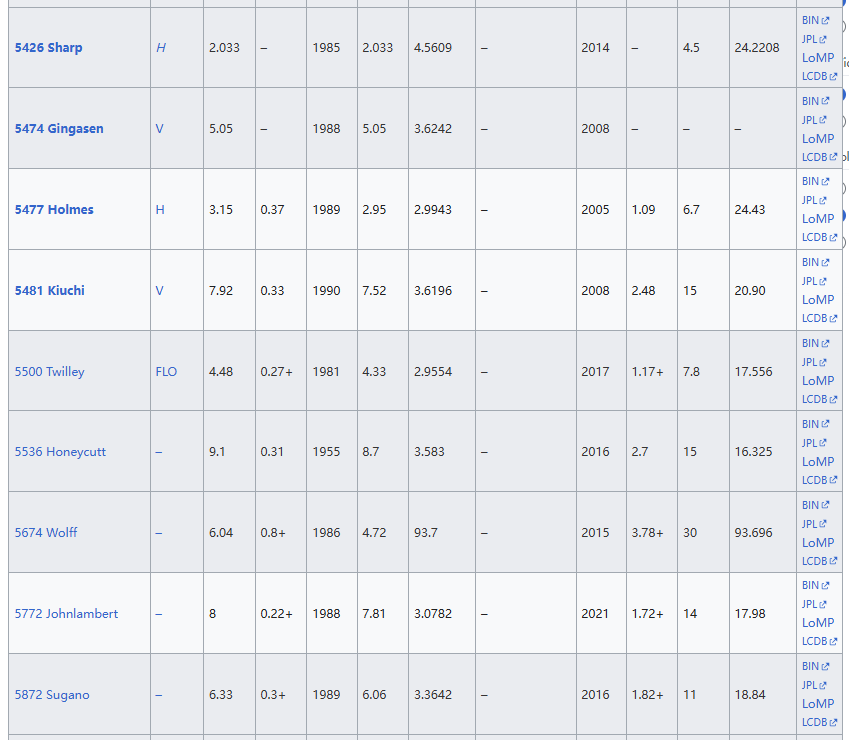
Task: Click the FLO family link for Twilley
Action: tap(166, 372)
